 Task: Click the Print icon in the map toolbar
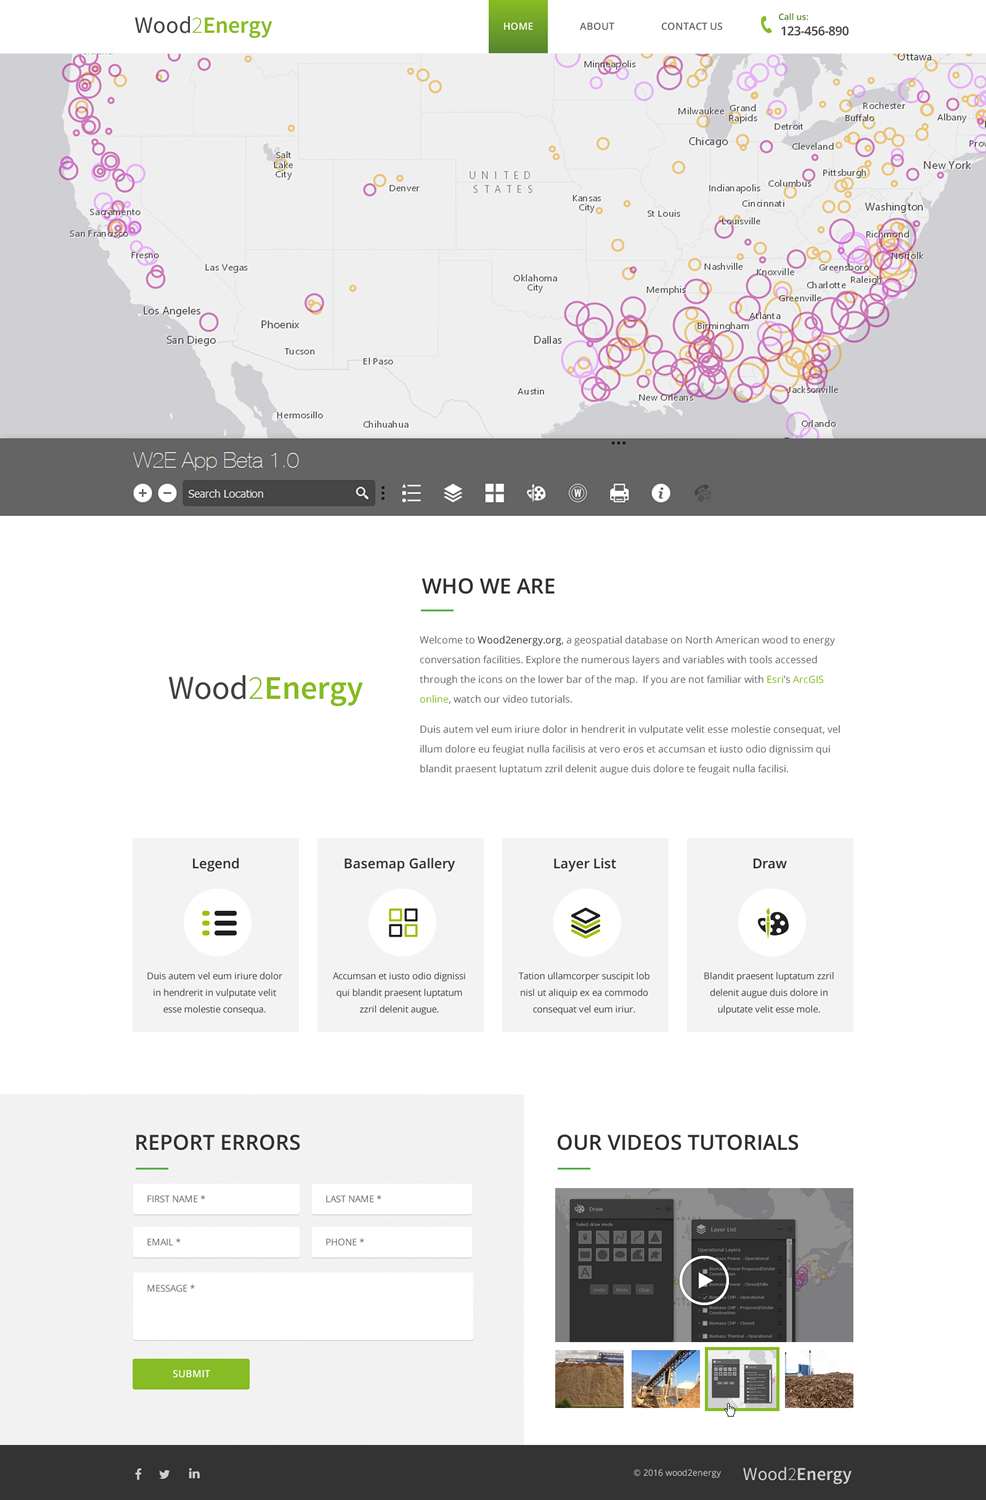[619, 493]
